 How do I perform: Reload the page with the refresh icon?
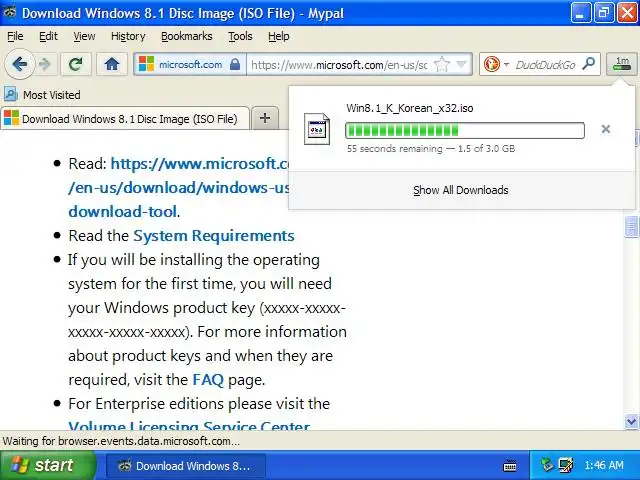coord(76,64)
